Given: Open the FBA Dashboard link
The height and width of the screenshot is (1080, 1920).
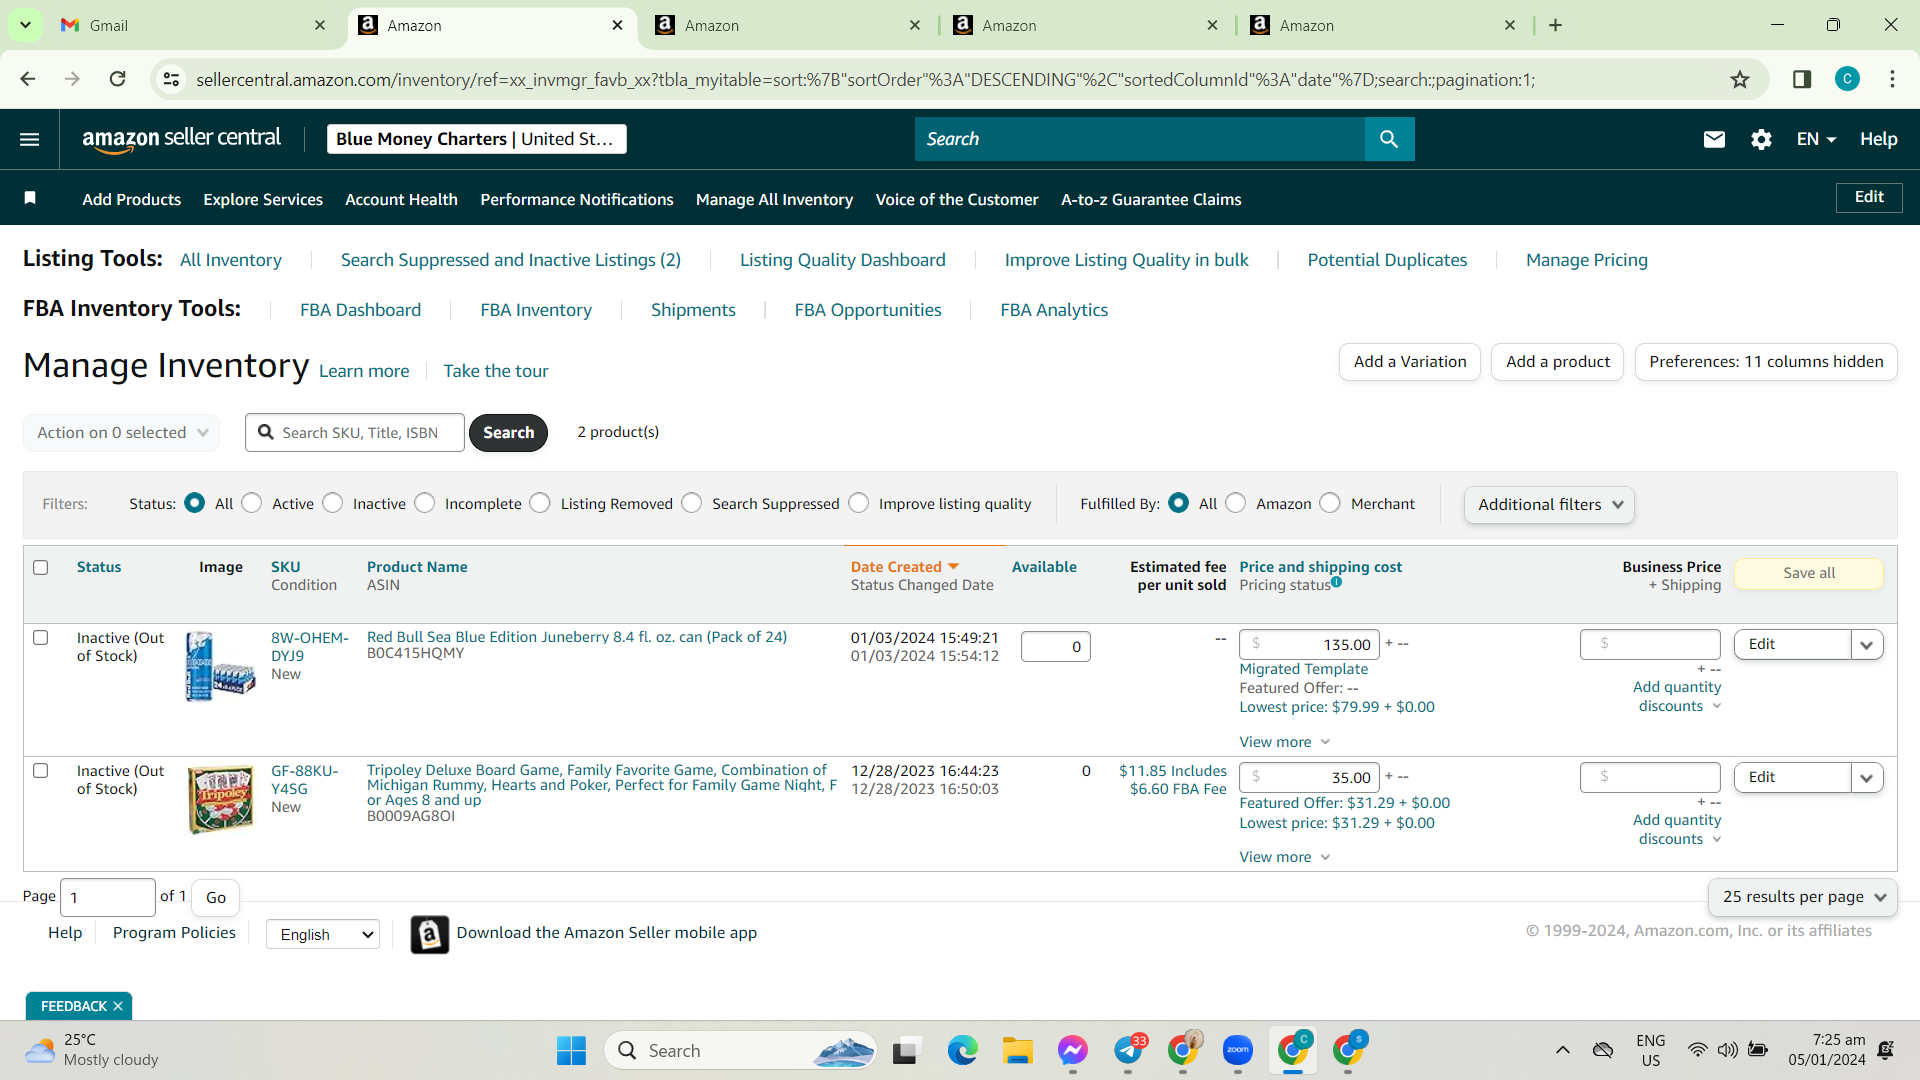Looking at the screenshot, I should click(x=360, y=310).
